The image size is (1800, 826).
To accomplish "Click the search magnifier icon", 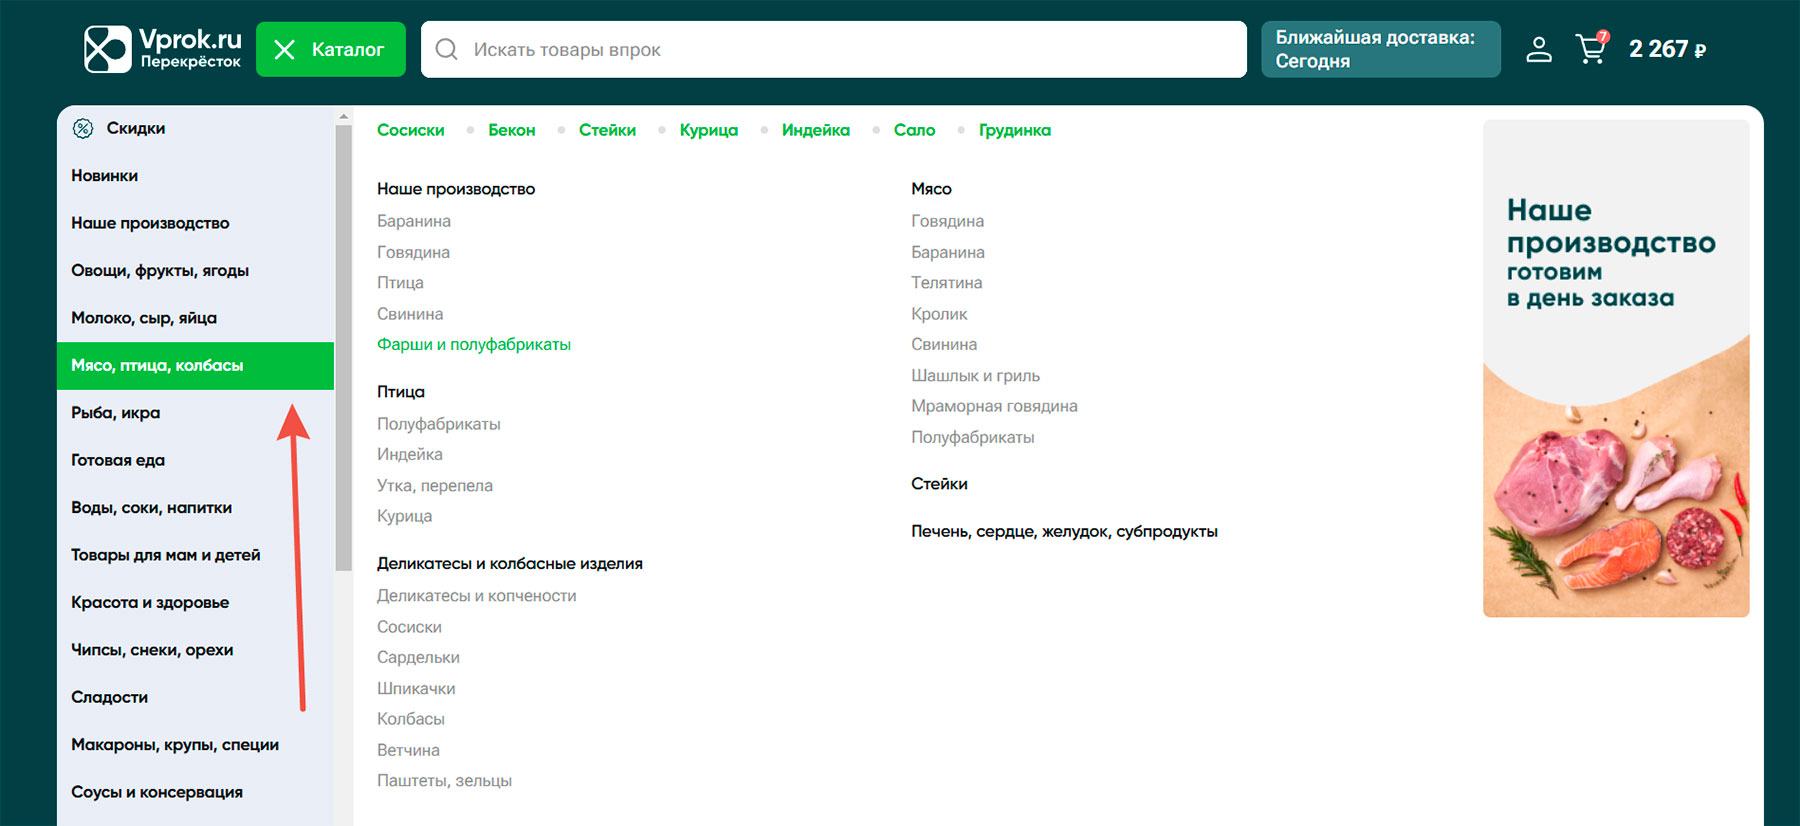I will [447, 49].
